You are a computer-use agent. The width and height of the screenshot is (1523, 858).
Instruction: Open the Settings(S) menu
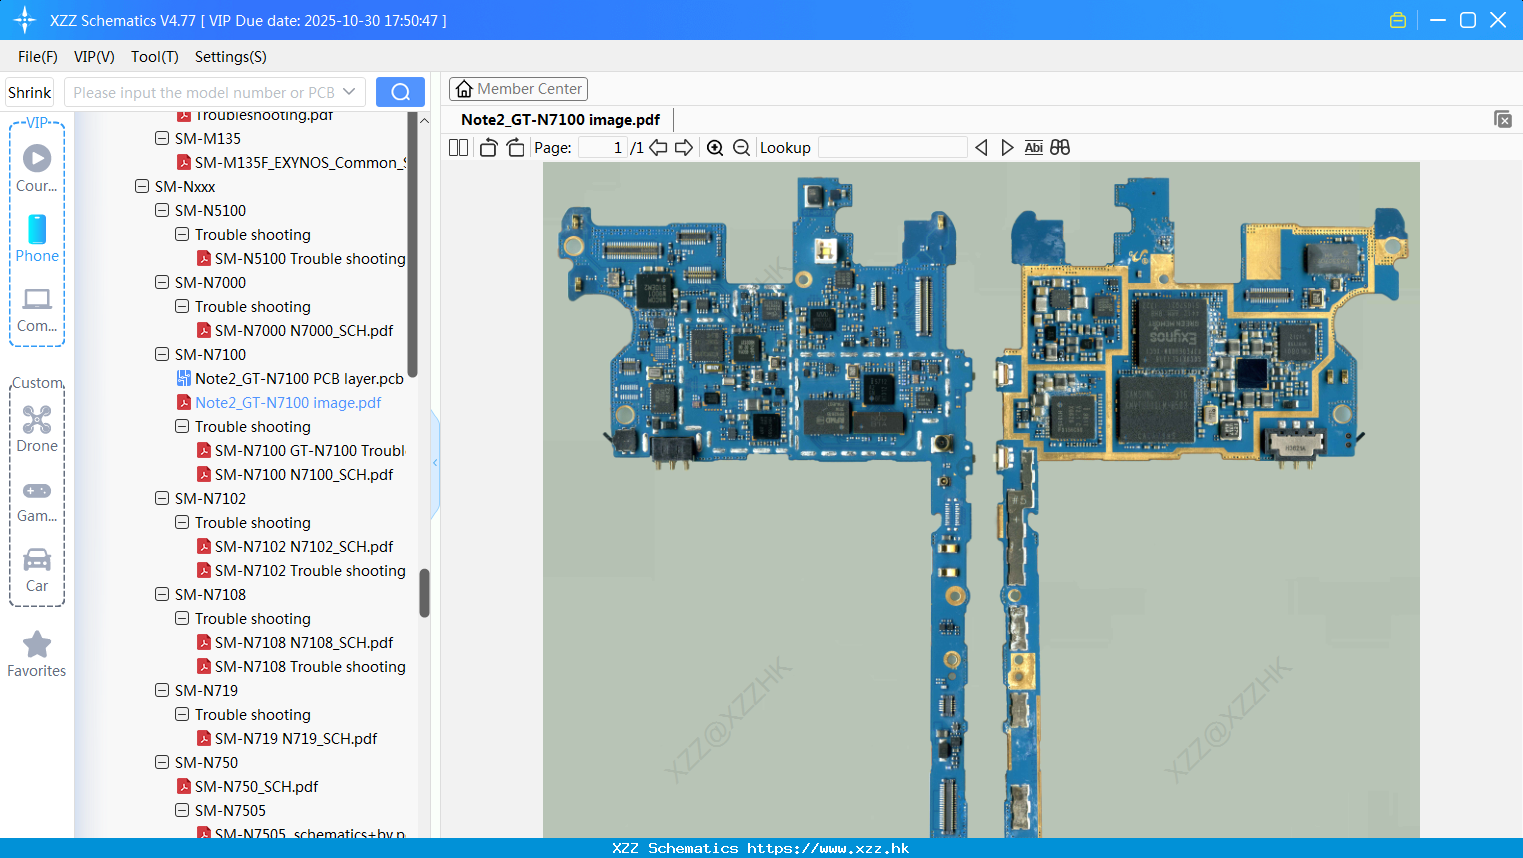(231, 57)
